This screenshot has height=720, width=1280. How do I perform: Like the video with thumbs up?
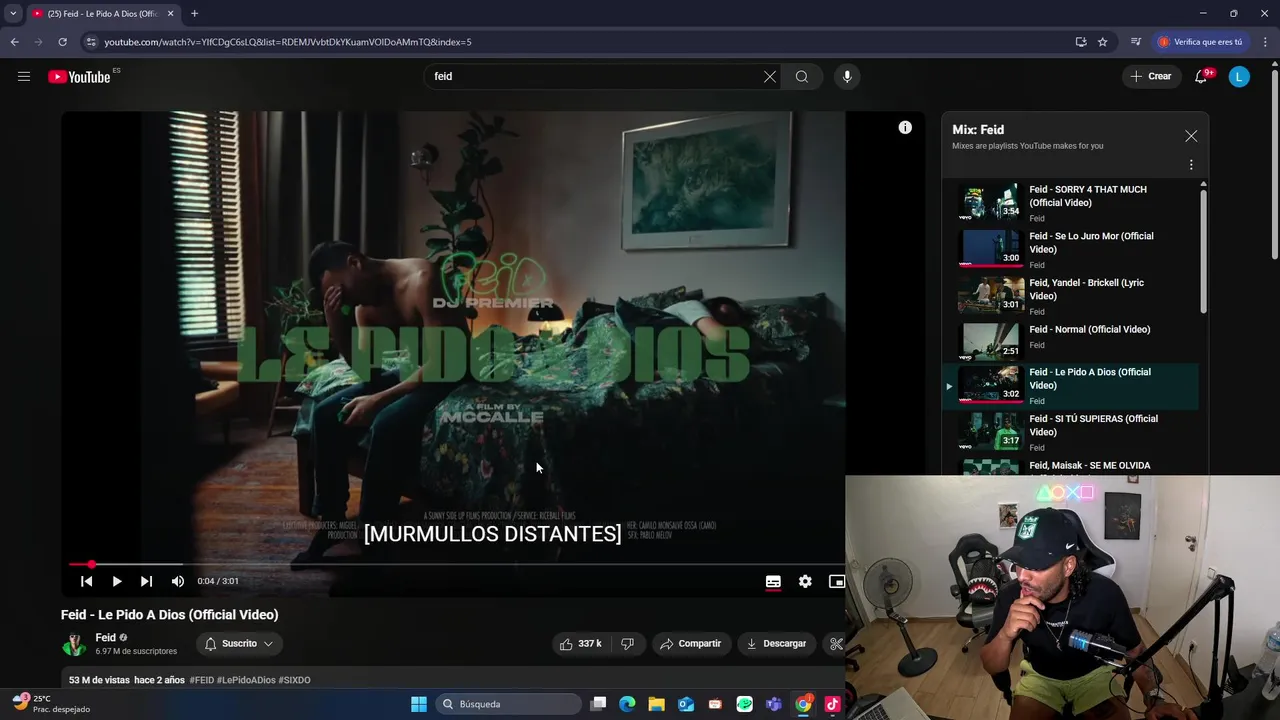coord(580,644)
